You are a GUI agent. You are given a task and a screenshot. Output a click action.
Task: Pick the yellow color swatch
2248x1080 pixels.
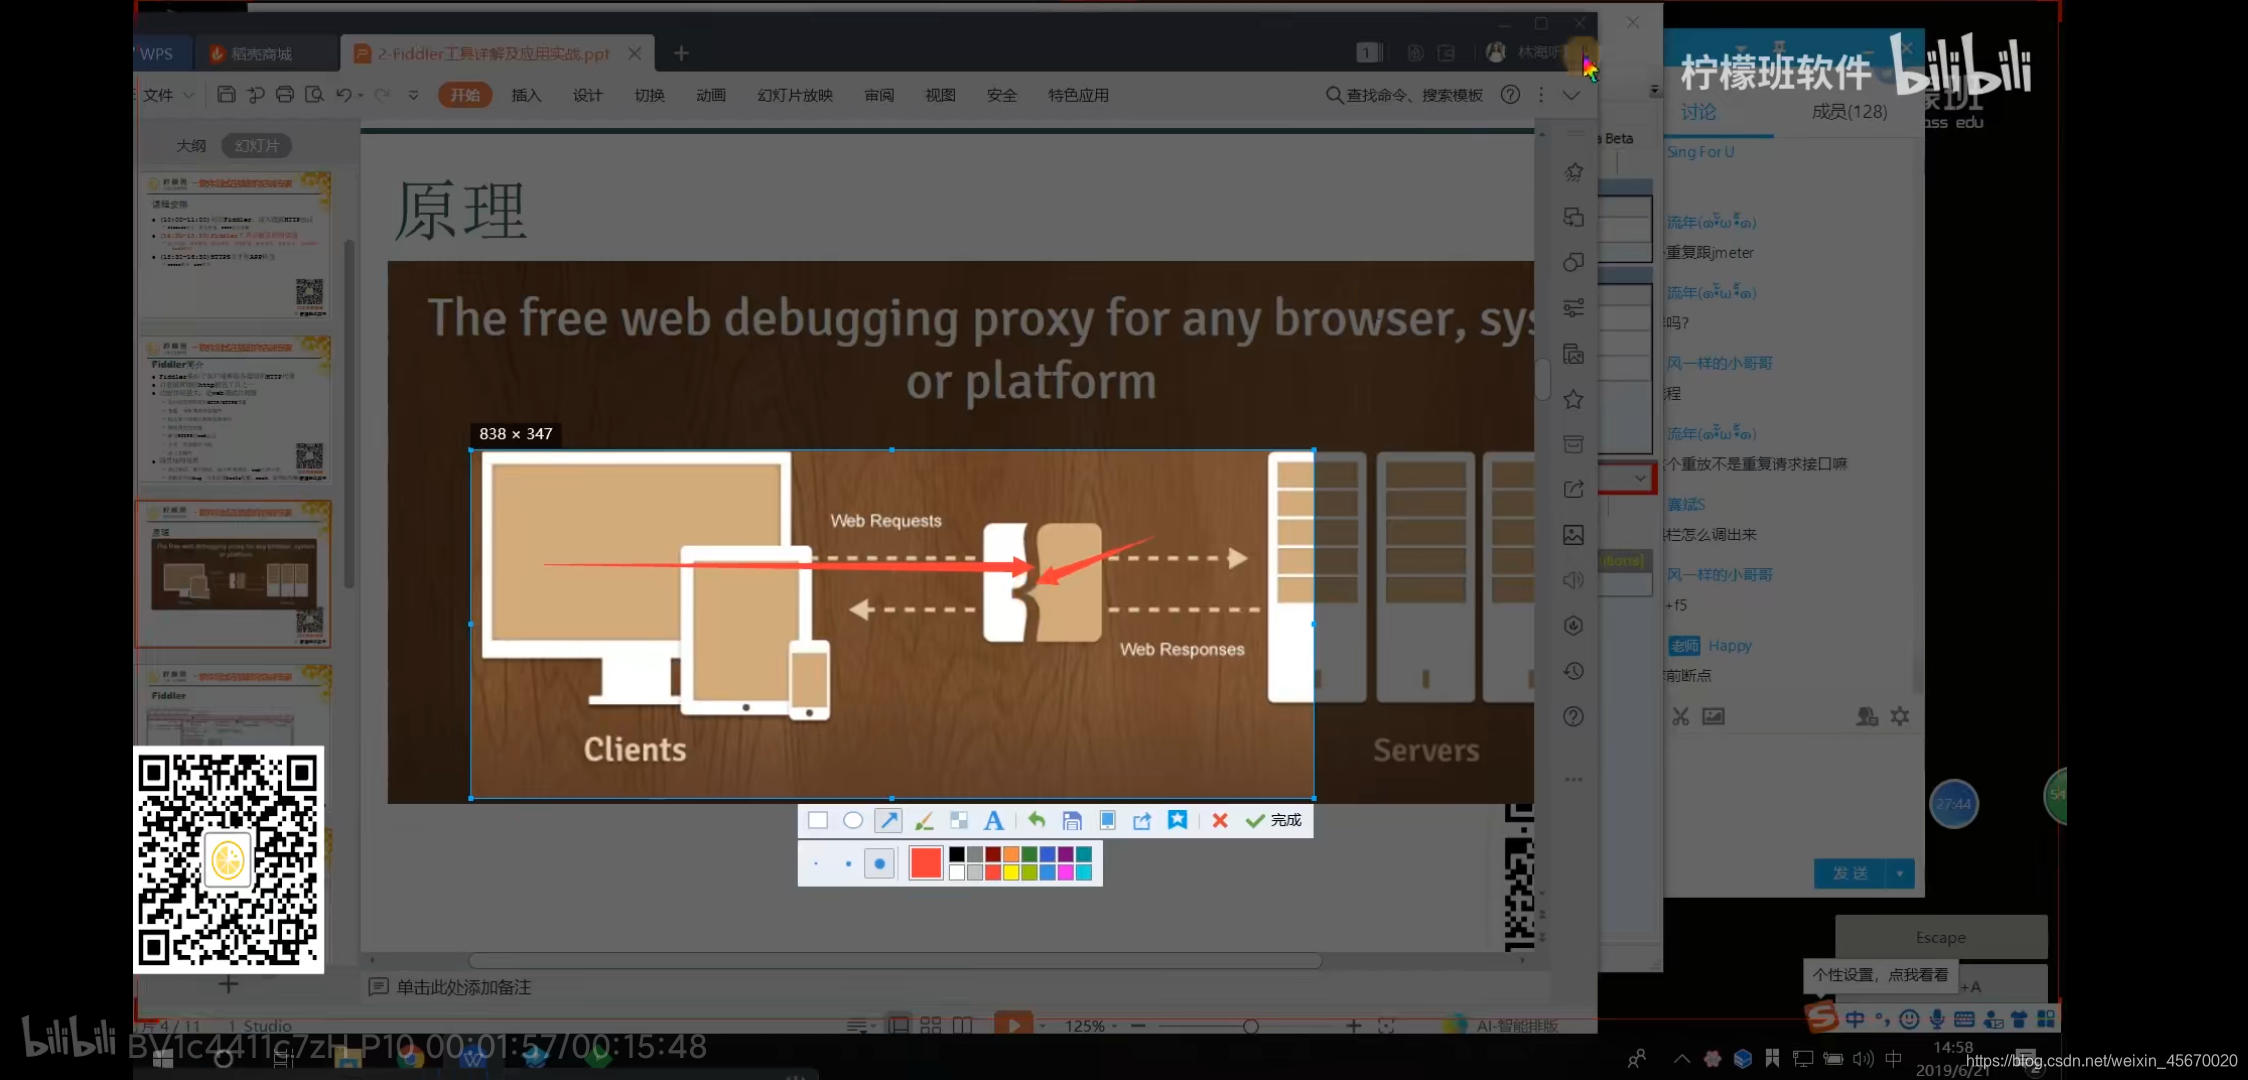click(x=1011, y=873)
